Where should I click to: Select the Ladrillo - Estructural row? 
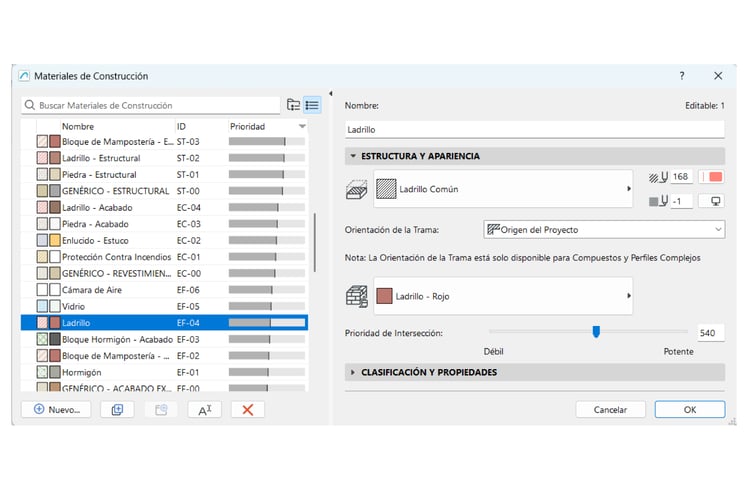pyautogui.click(x=164, y=158)
